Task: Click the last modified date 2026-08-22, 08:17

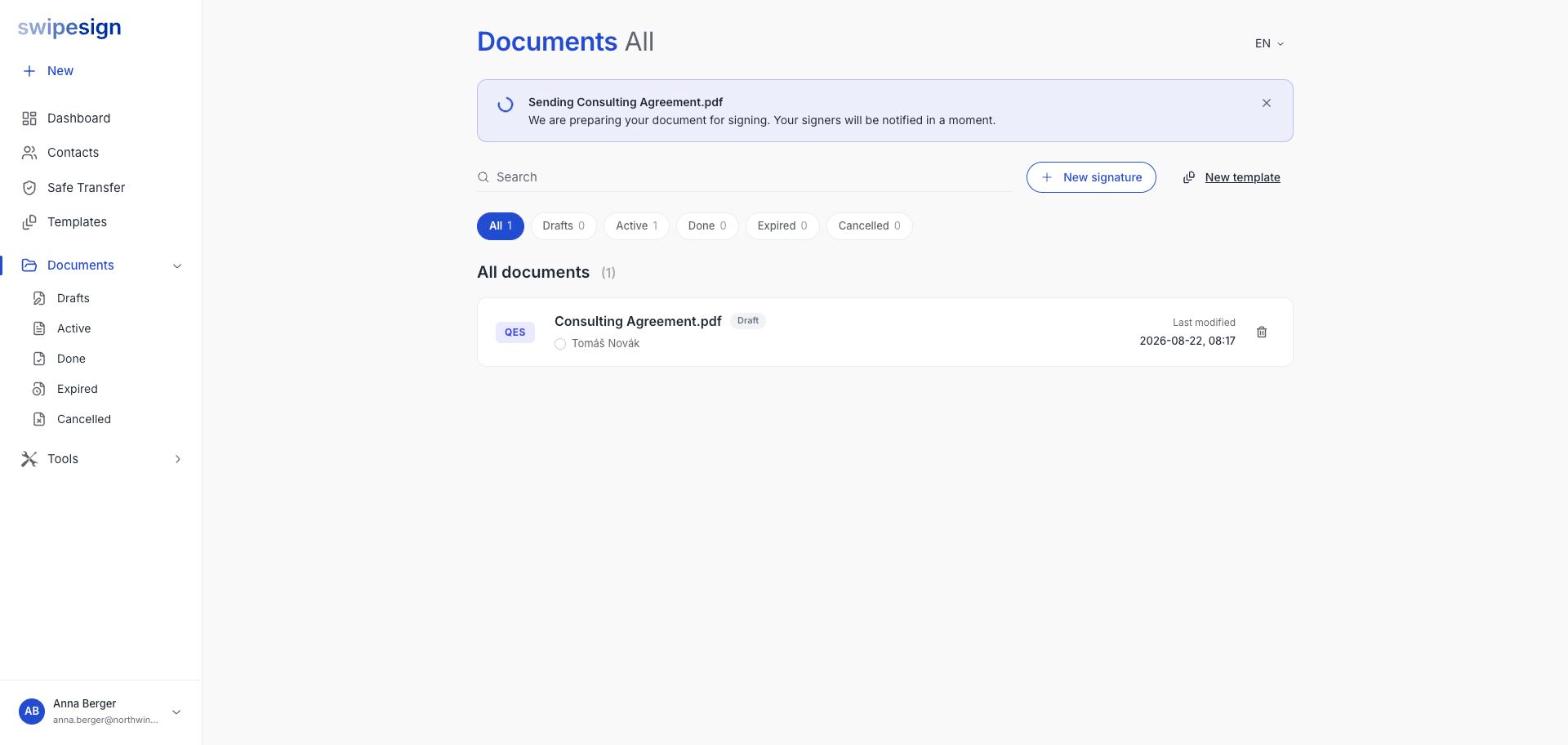Action: (x=1187, y=341)
